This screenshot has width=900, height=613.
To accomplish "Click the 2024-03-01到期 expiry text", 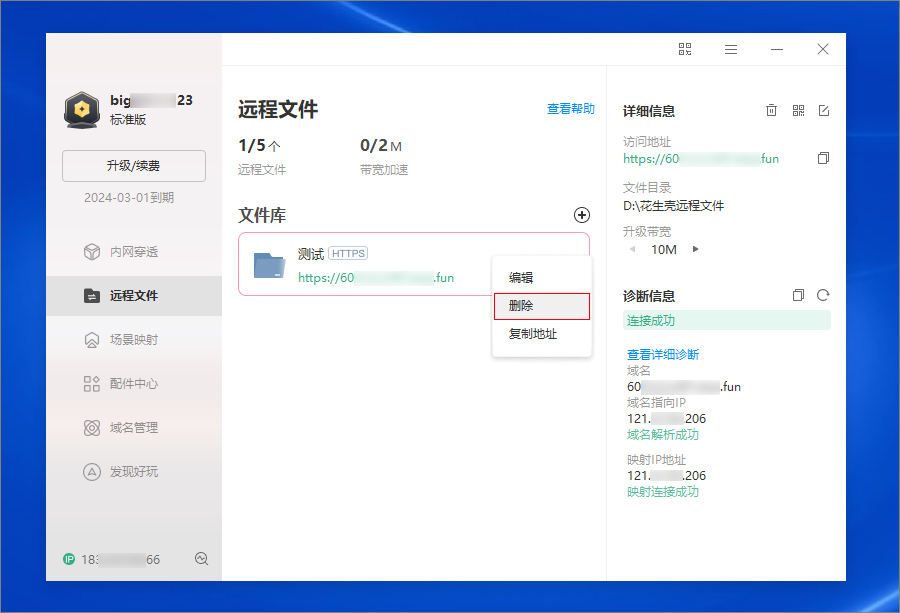I will 129,197.
